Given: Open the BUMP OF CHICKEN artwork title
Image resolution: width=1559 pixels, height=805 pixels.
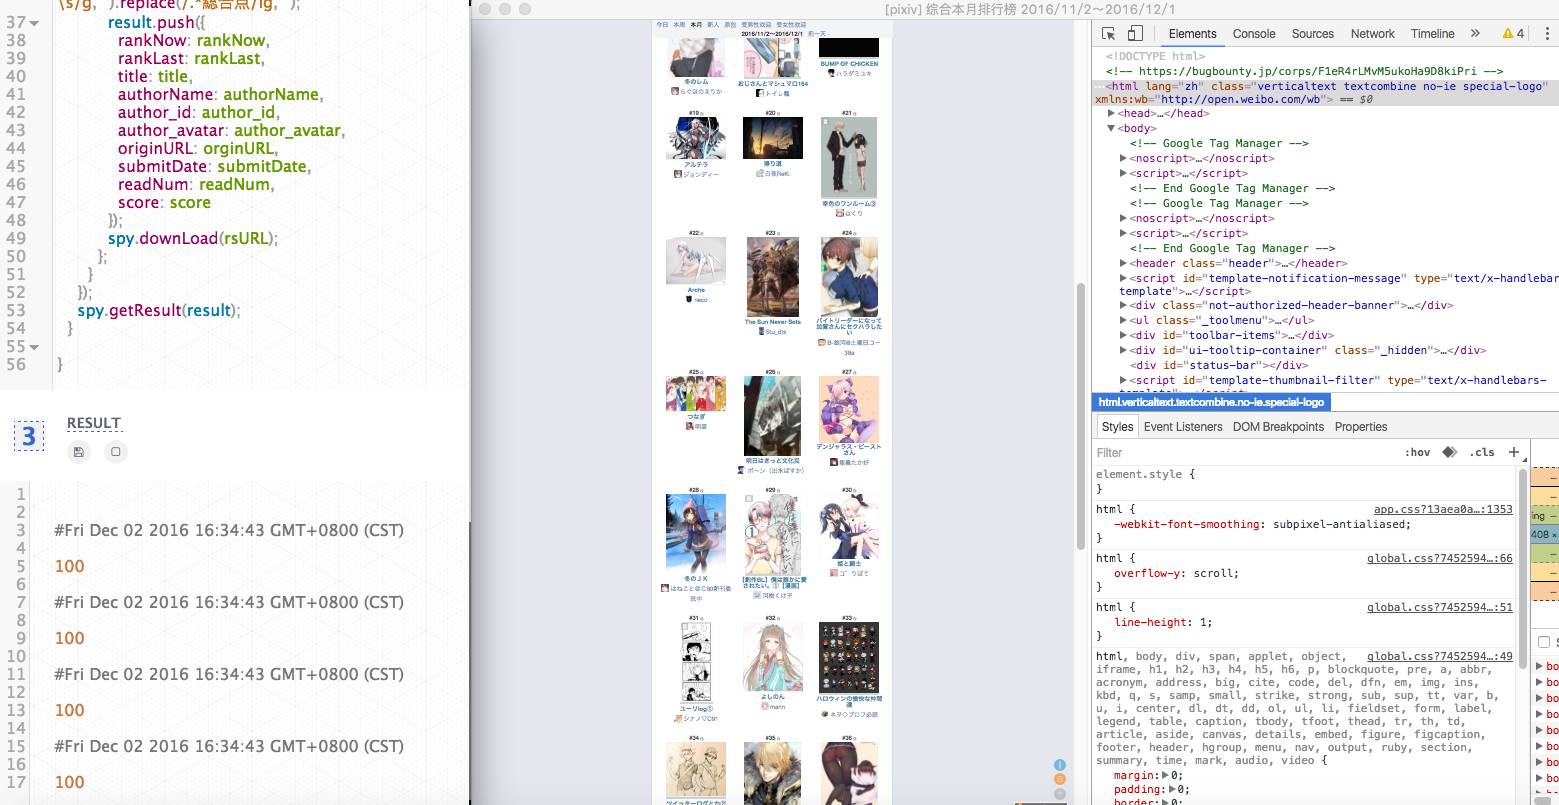Looking at the screenshot, I should coord(849,64).
